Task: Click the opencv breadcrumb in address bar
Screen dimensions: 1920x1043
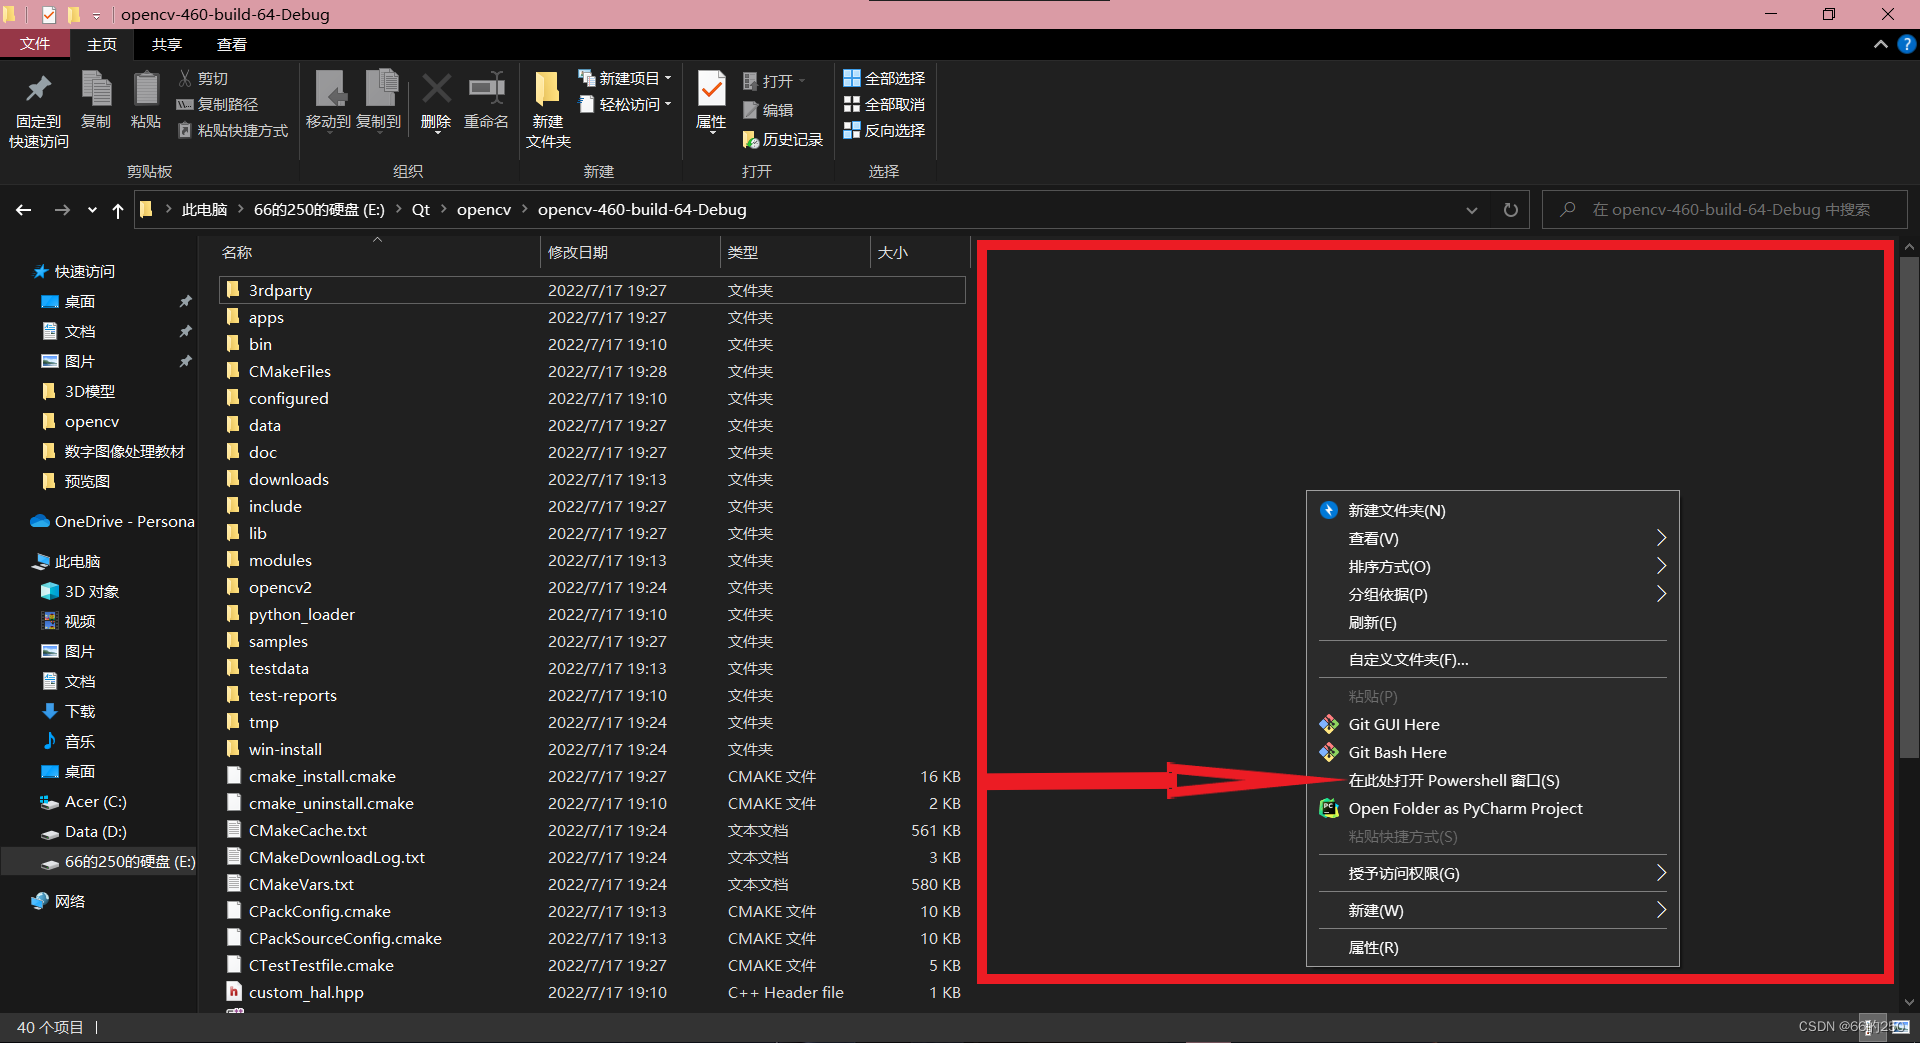Action: 484,210
